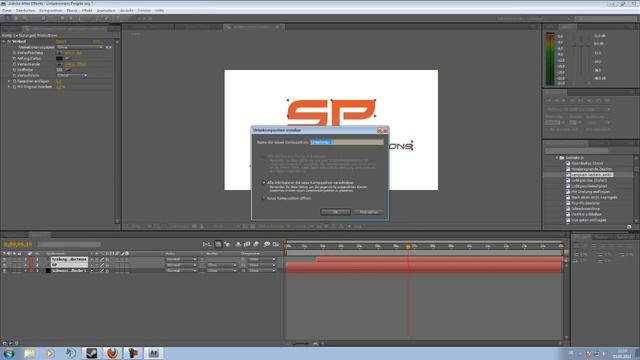Open the Animationsvorgaben dropdown

point(80,47)
